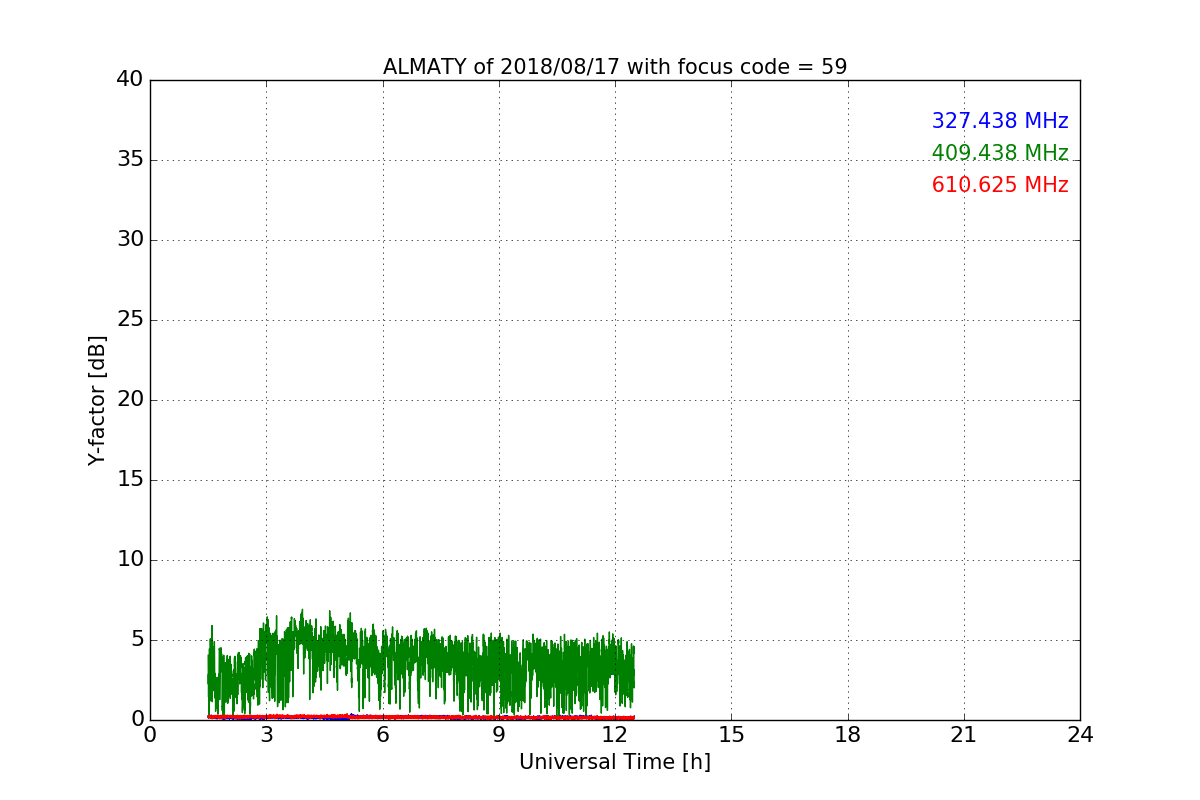This screenshot has width=1200, height=800.
Task: Click the x-axis tick label 9
Action: click(499, 734)
